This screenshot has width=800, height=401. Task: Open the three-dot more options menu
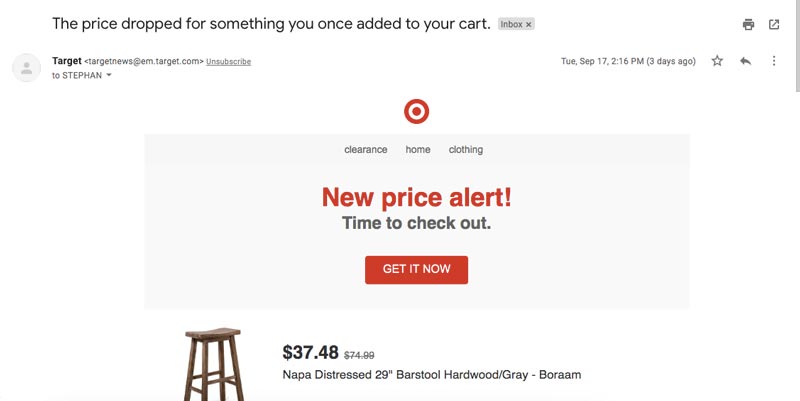(774, 61)
